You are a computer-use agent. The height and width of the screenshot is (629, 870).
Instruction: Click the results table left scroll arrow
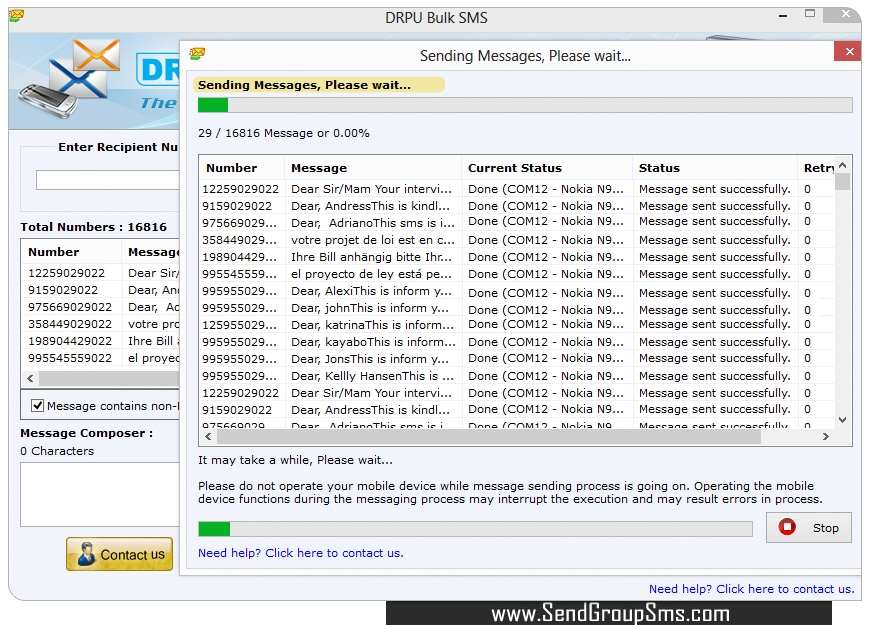pyautogui.click(x=208, y=437)
